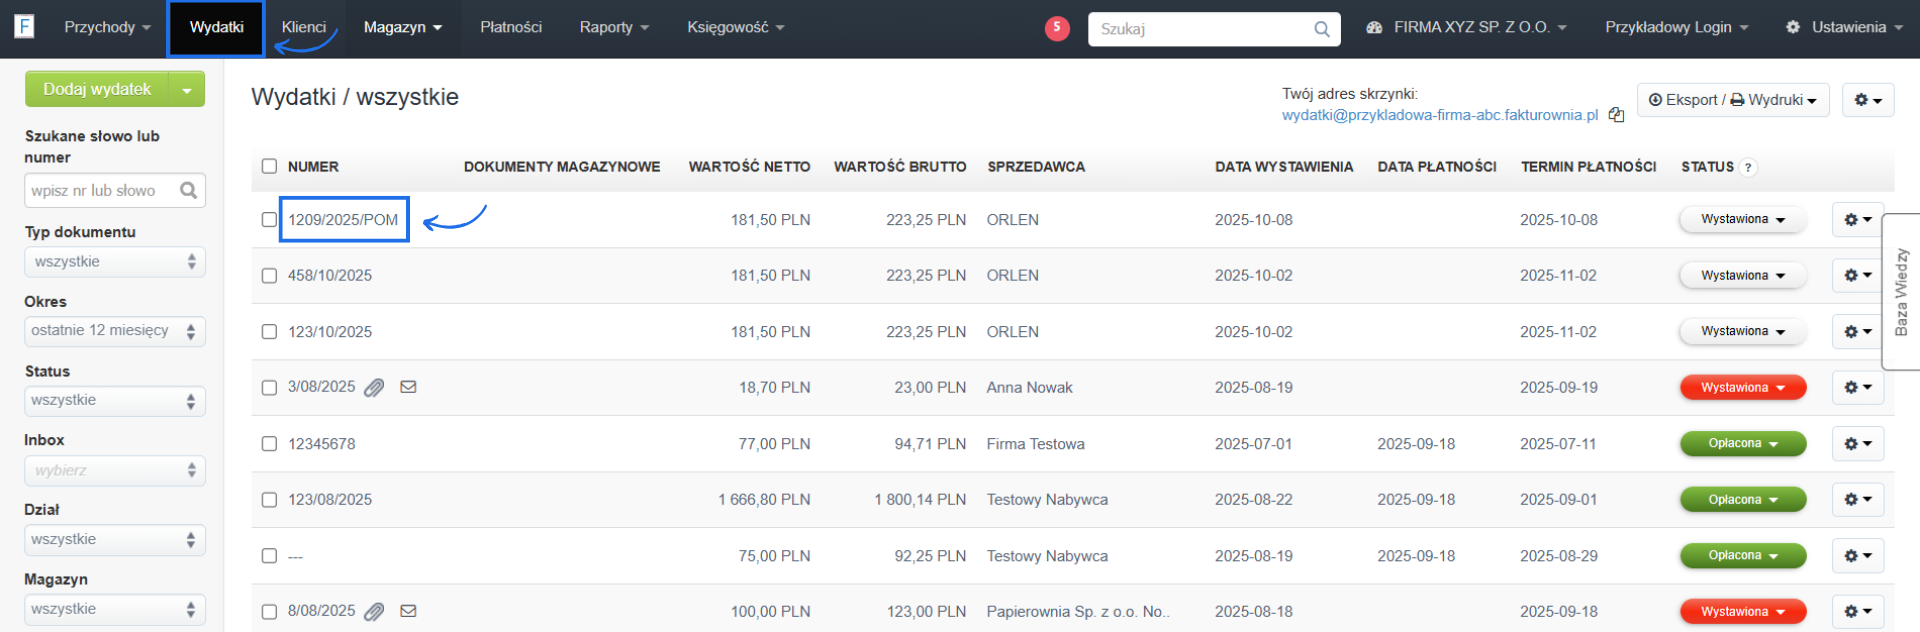Click the green Dodaj wydatek button
Image resolution: width=1920 pixels, height=632 pixels.
(x=97, y=89)
